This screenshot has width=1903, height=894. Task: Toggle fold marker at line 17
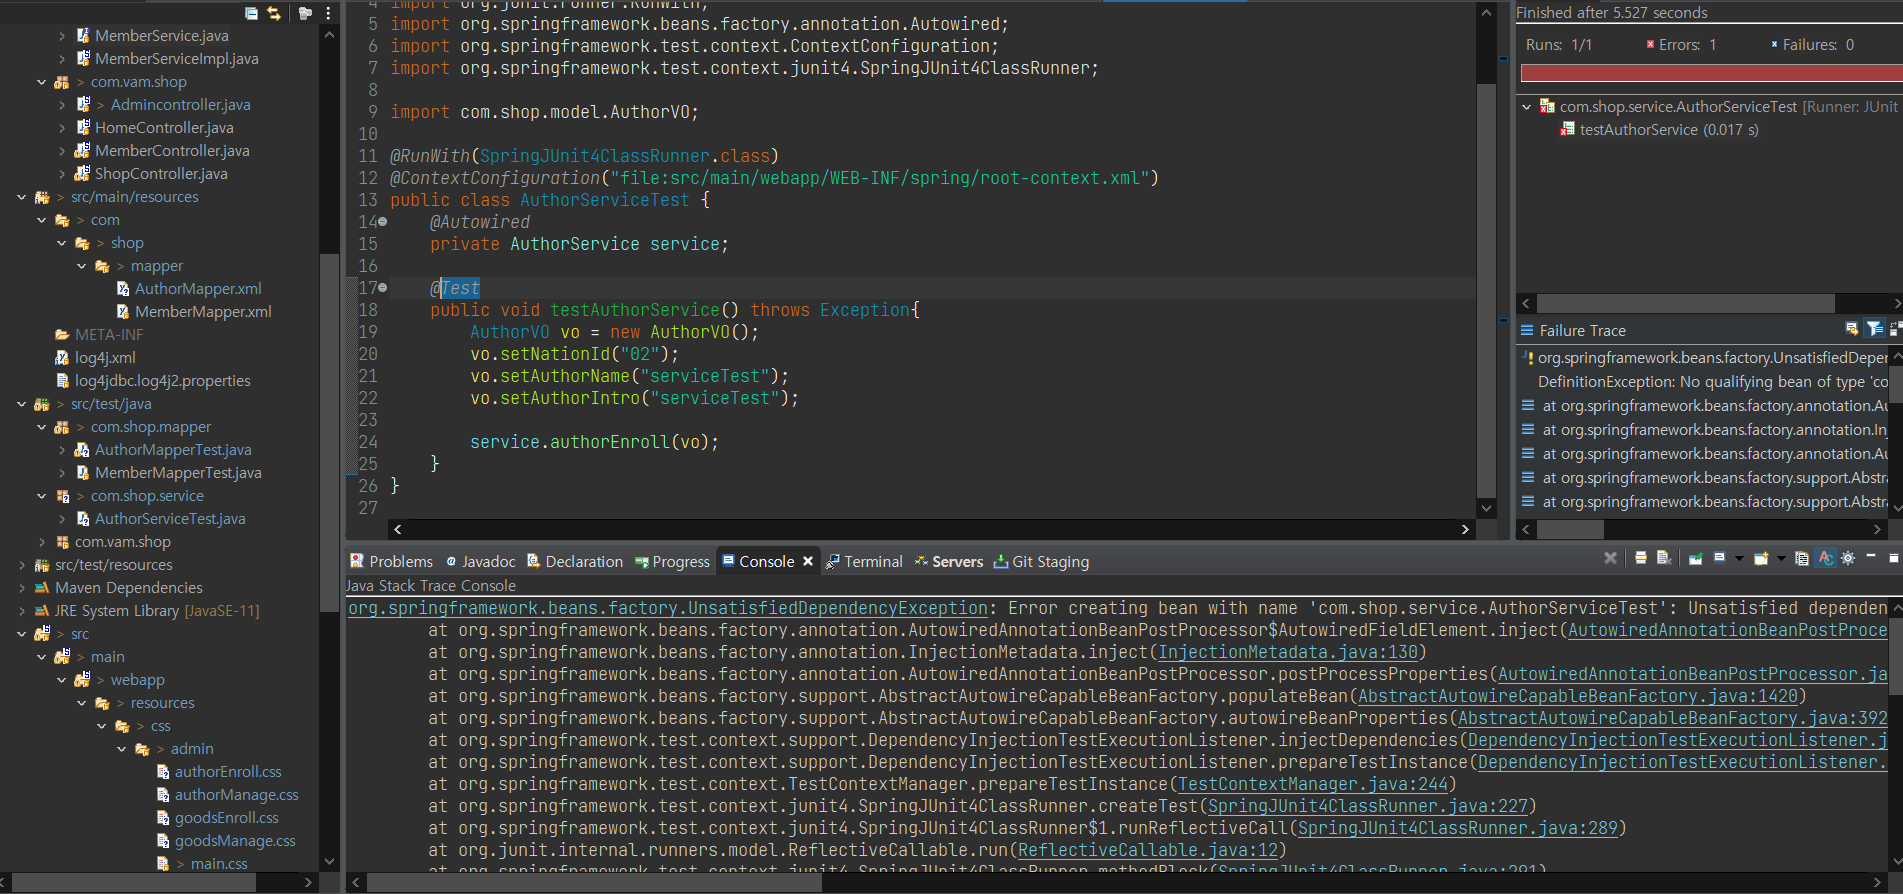(x=382, y=288)
